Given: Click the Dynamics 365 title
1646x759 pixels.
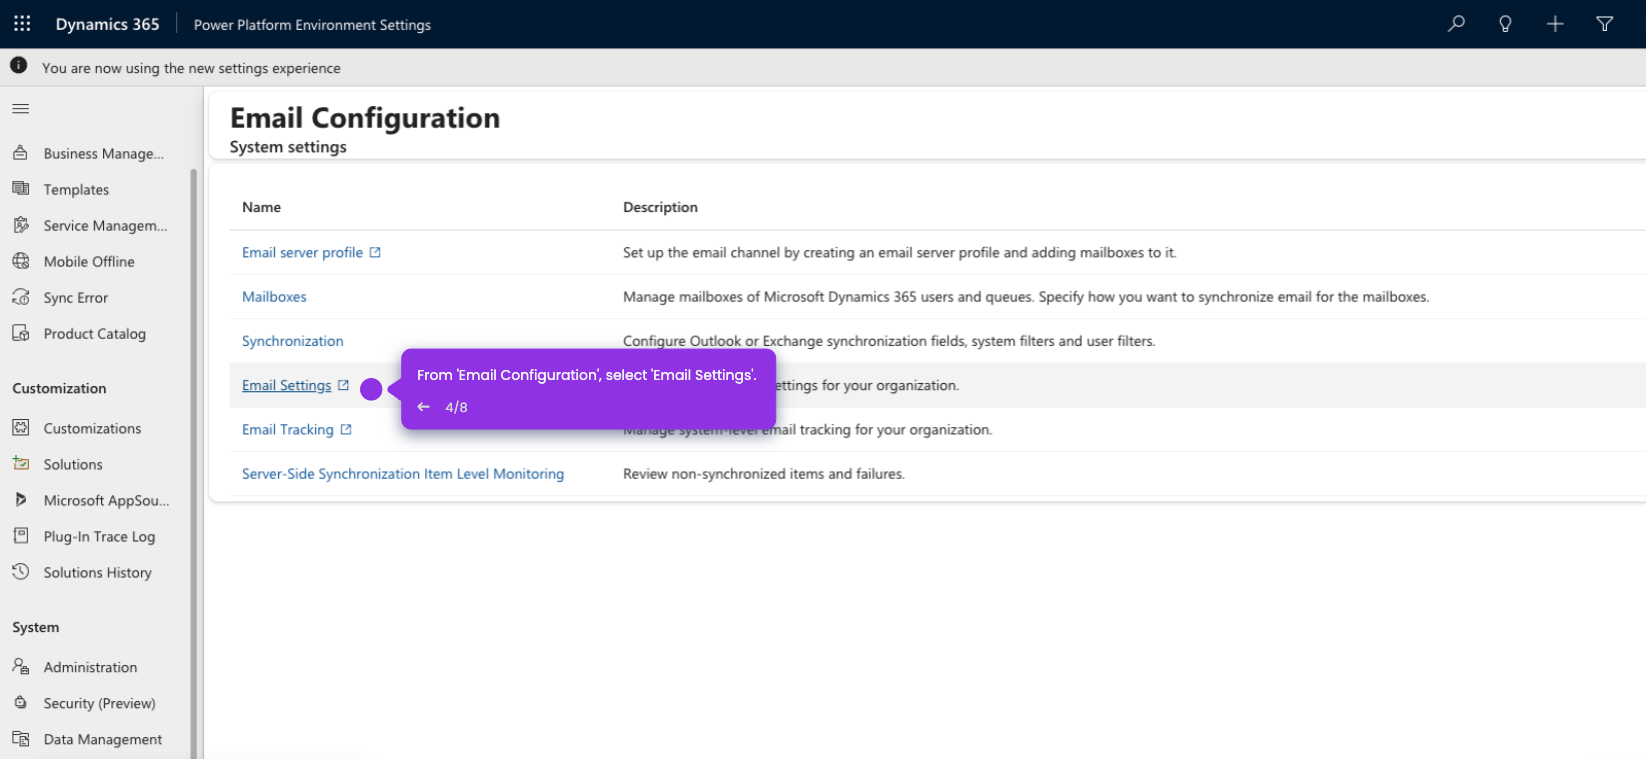Looking at the screenshot, I should pyautogui.click(x=107, y=24).
